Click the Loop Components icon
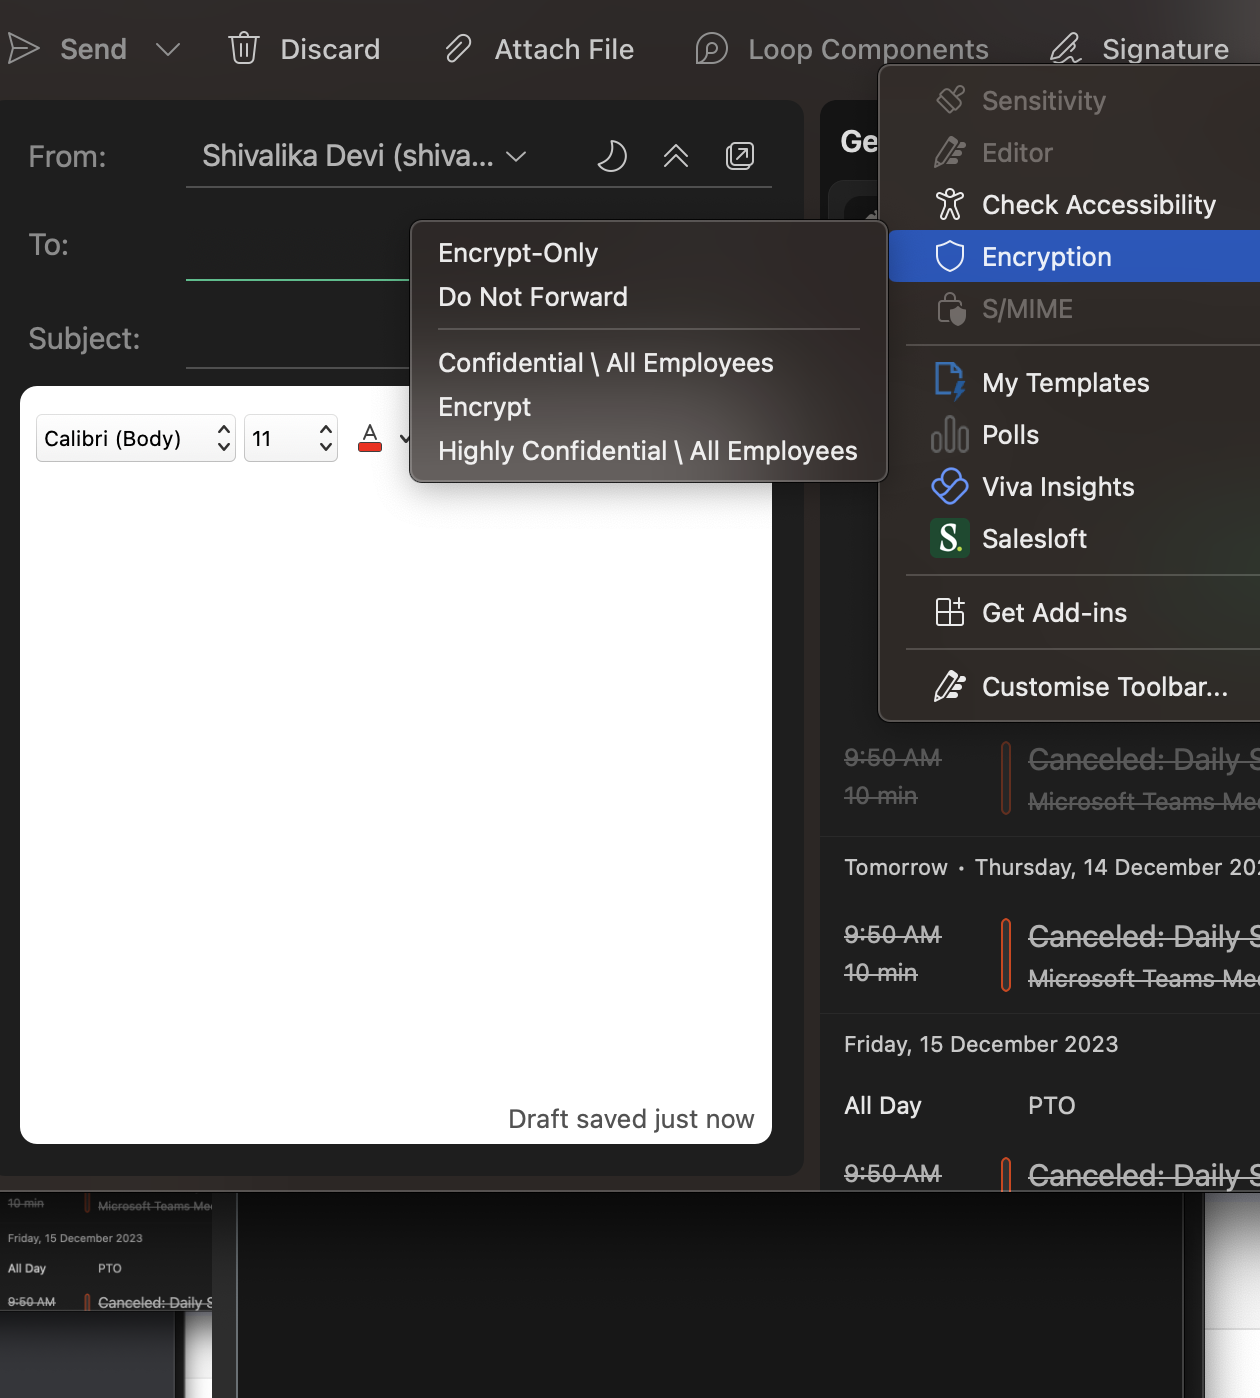This screenshot has width=1260, height=1398. tap(711, 48)
